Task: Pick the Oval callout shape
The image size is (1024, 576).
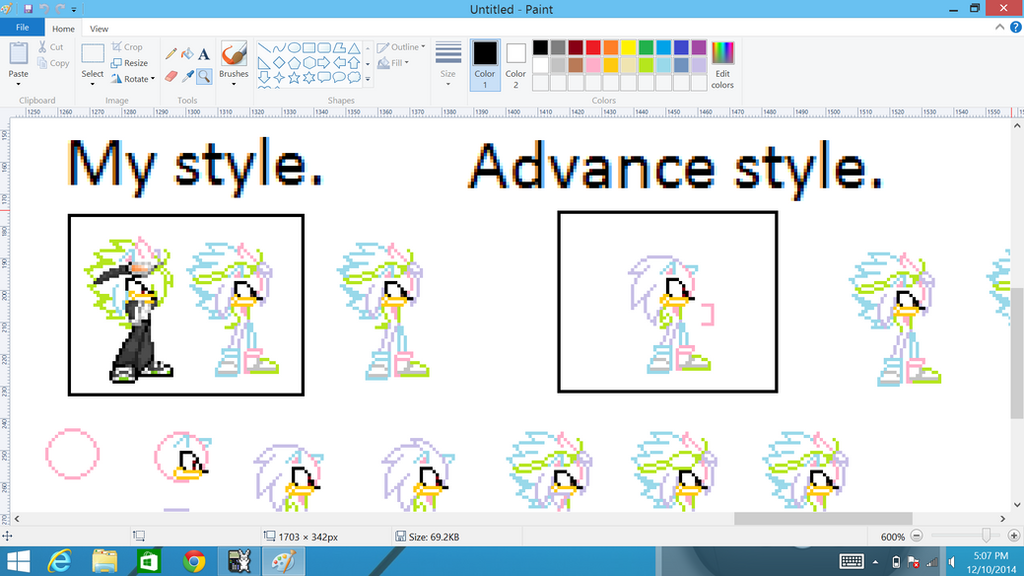Action: [339, 78]
